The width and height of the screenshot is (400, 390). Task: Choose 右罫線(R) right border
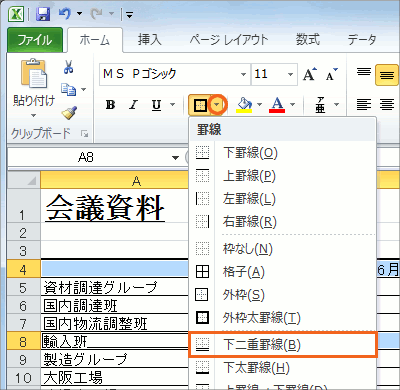[283, 221]
